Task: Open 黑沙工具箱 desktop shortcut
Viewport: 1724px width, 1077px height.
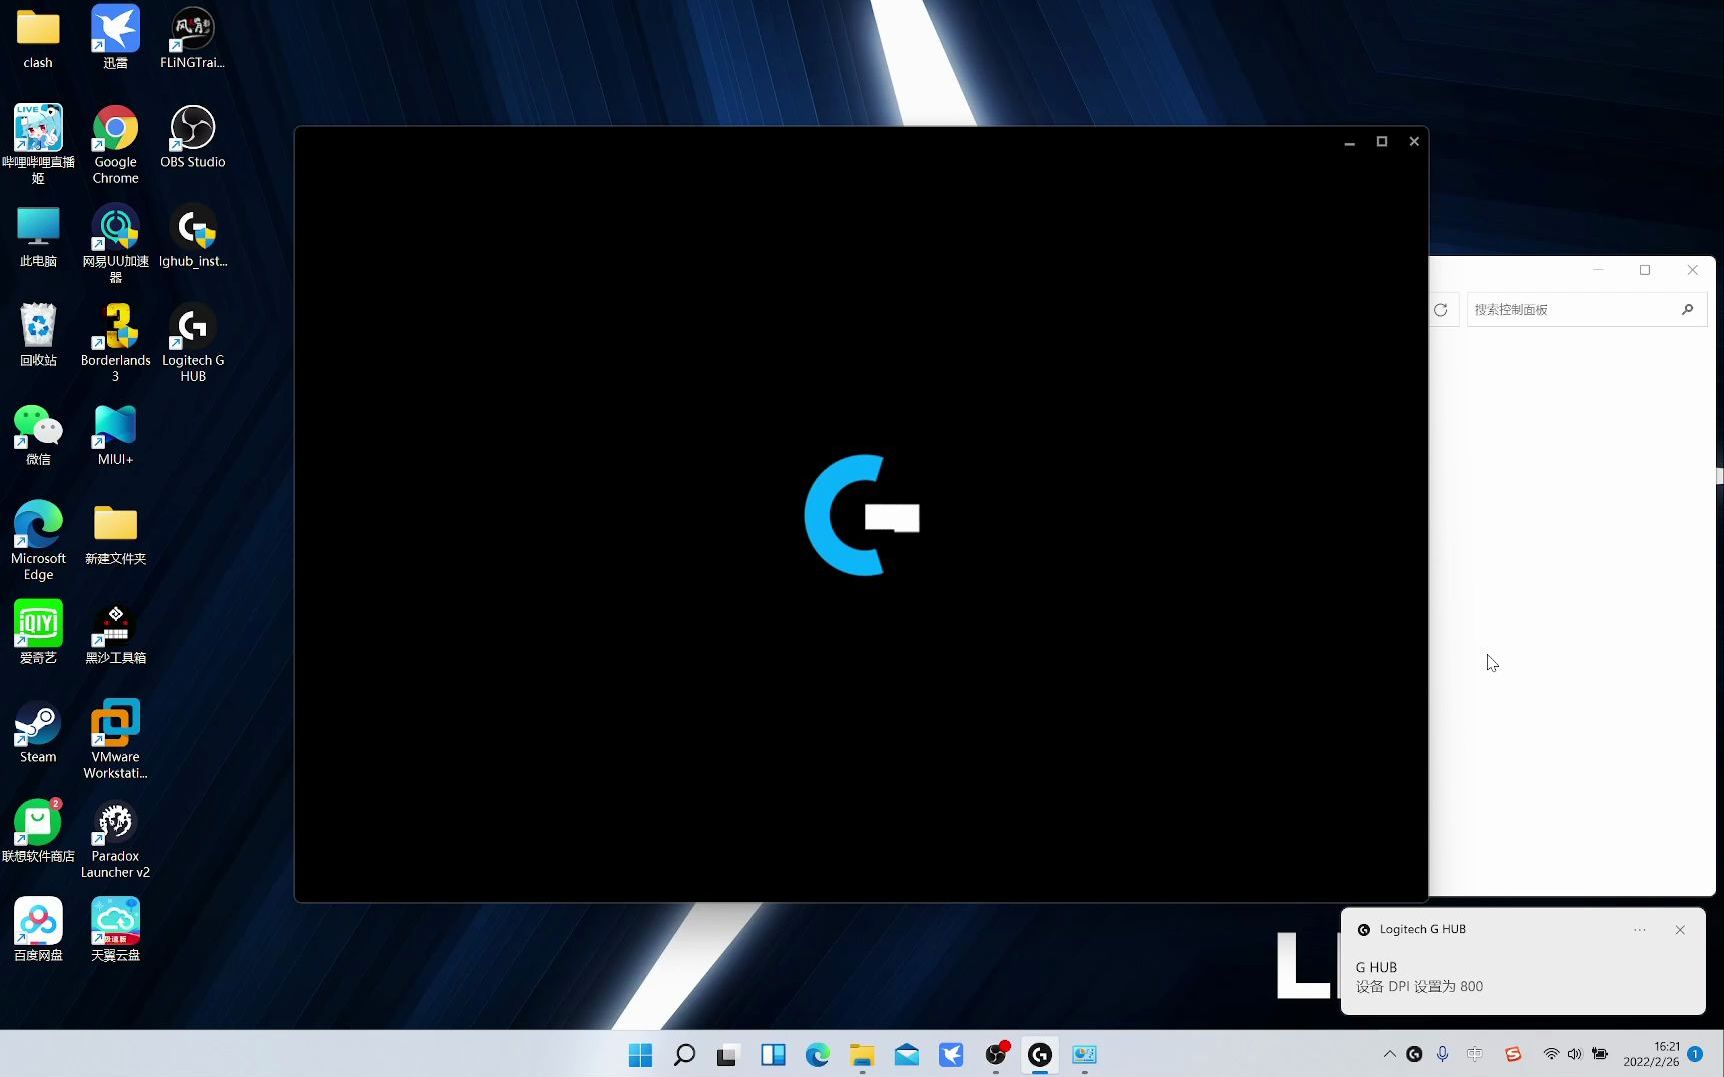Action: coord(115,632)
